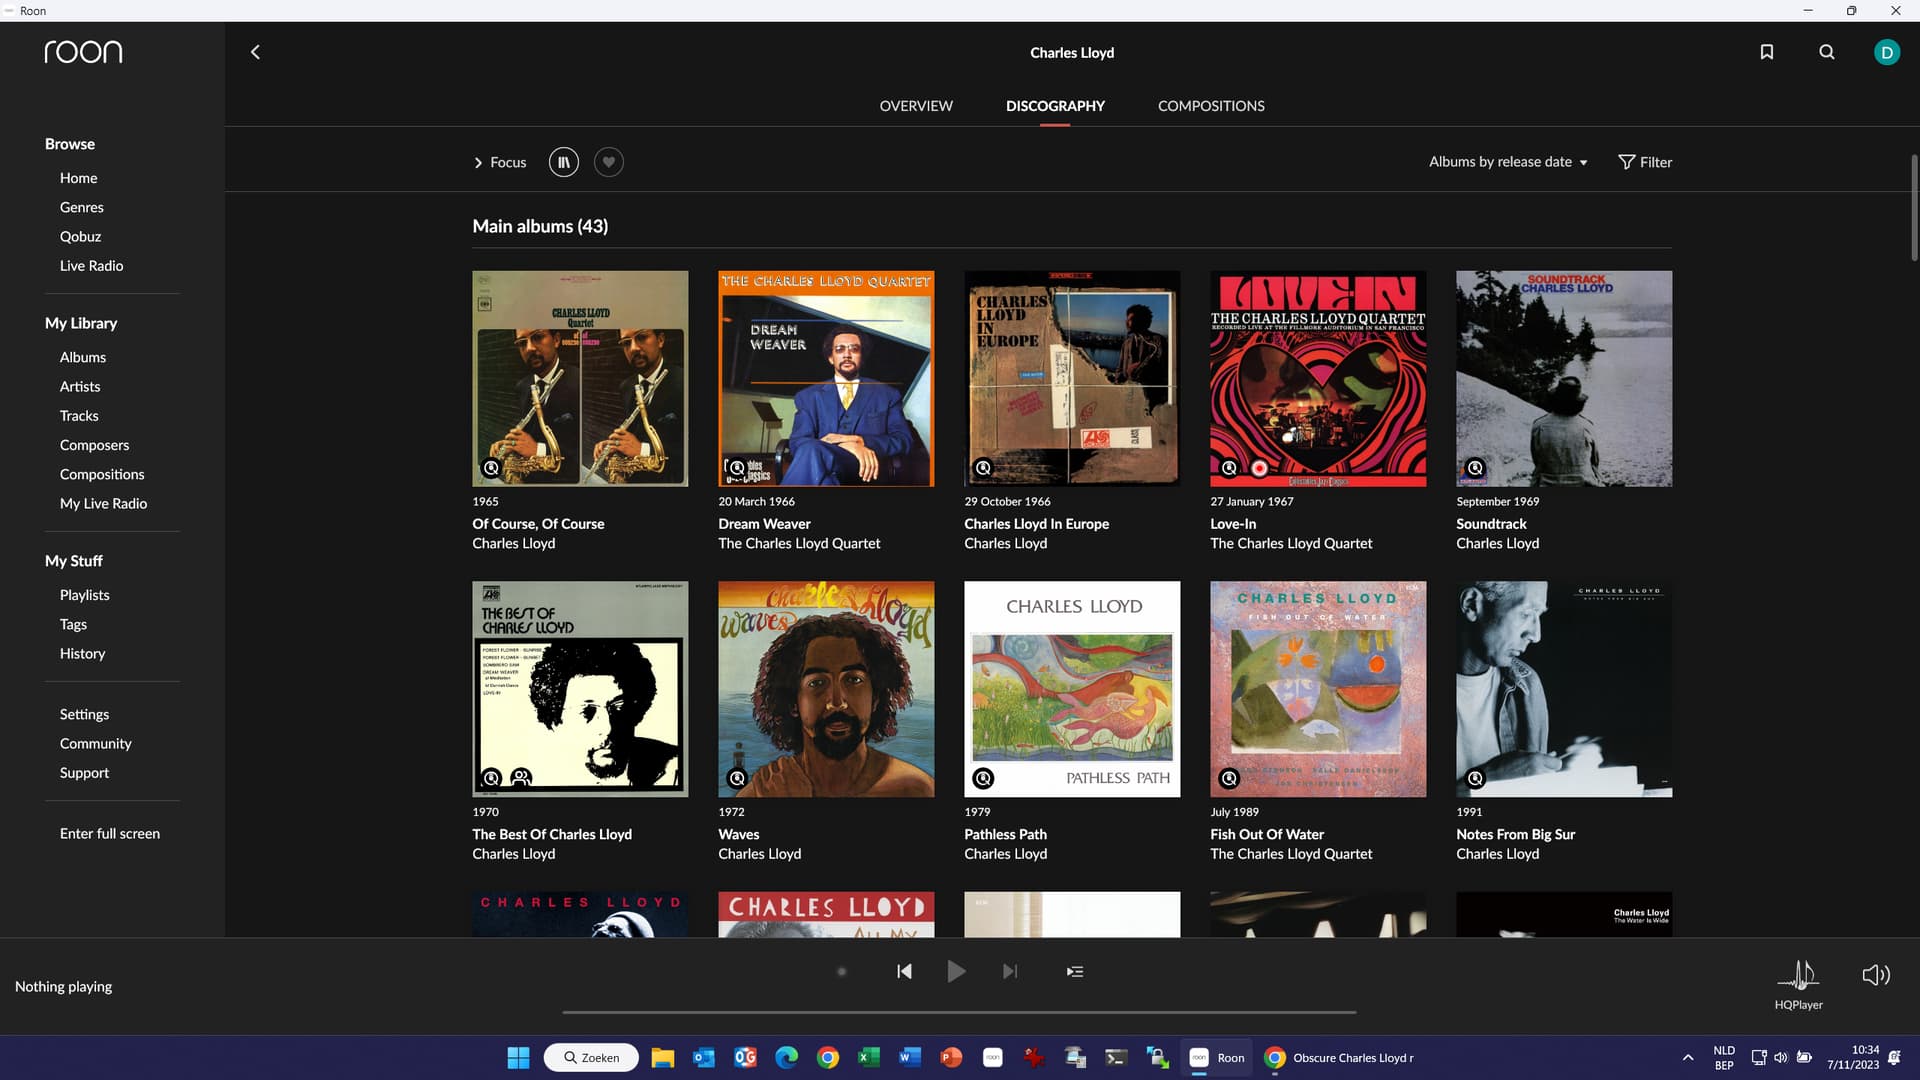Open Windows Start menu
Viewport: 1920px width, 1080px height.
(518, 1058)
